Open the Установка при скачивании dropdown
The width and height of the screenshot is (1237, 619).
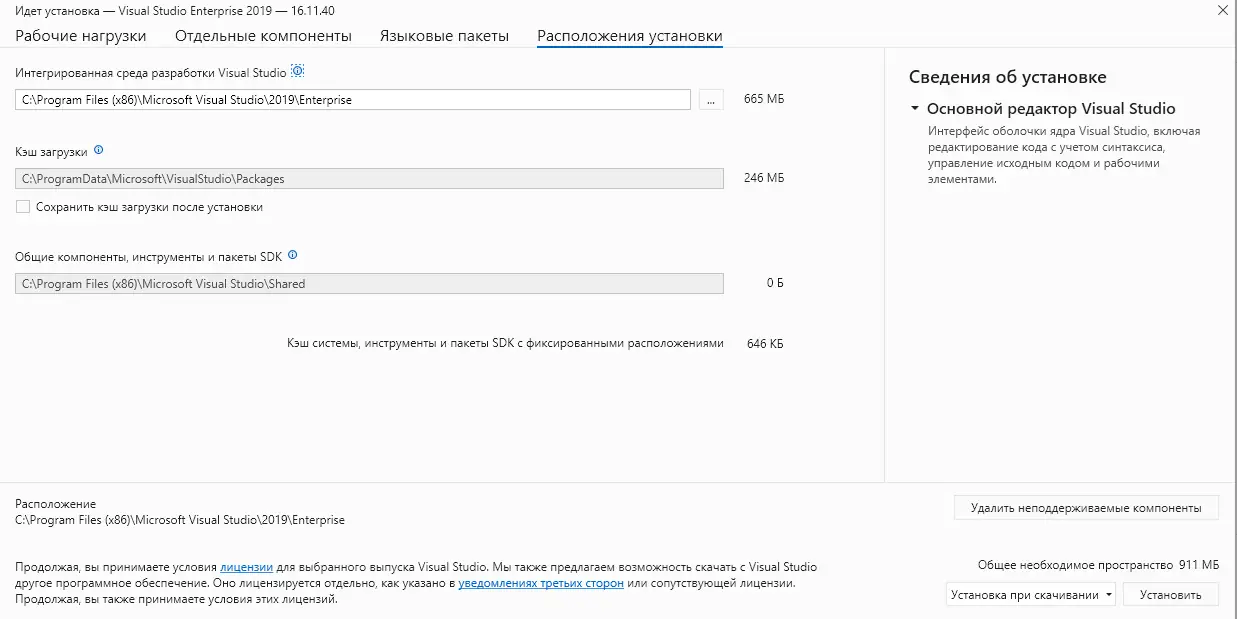coord(1030,594)
